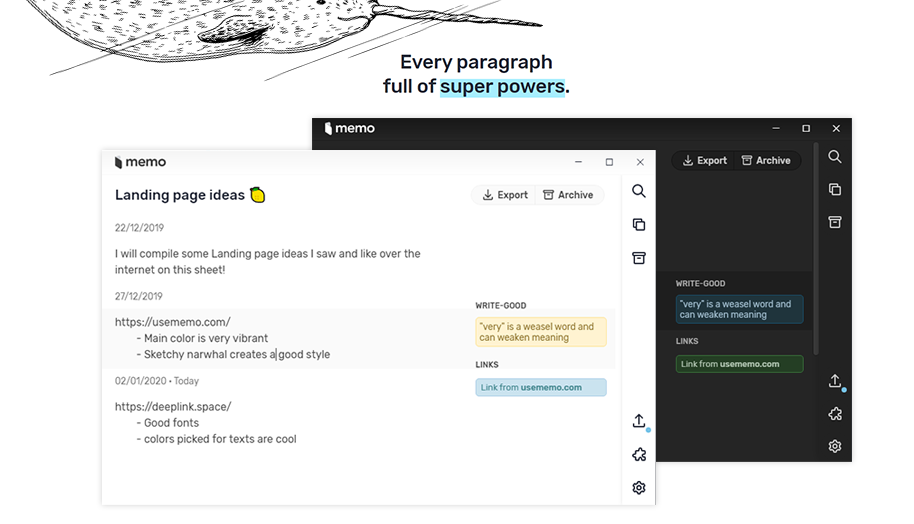The width and height of the screenshot is (914, 524).
Task: Open search in the light memo window
Action: click(639, 191)
